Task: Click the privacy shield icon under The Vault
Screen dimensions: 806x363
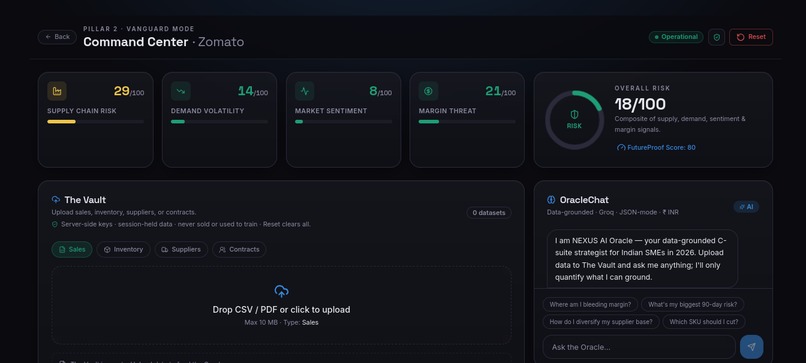Action: coord(55,224)
